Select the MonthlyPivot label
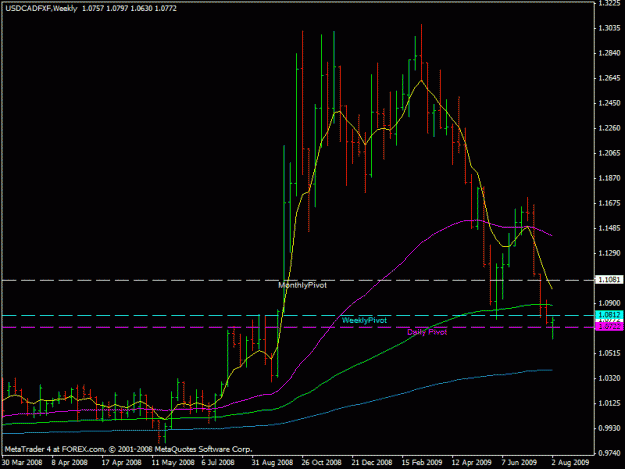Screen dimensions: 625x469 point(303,285)
